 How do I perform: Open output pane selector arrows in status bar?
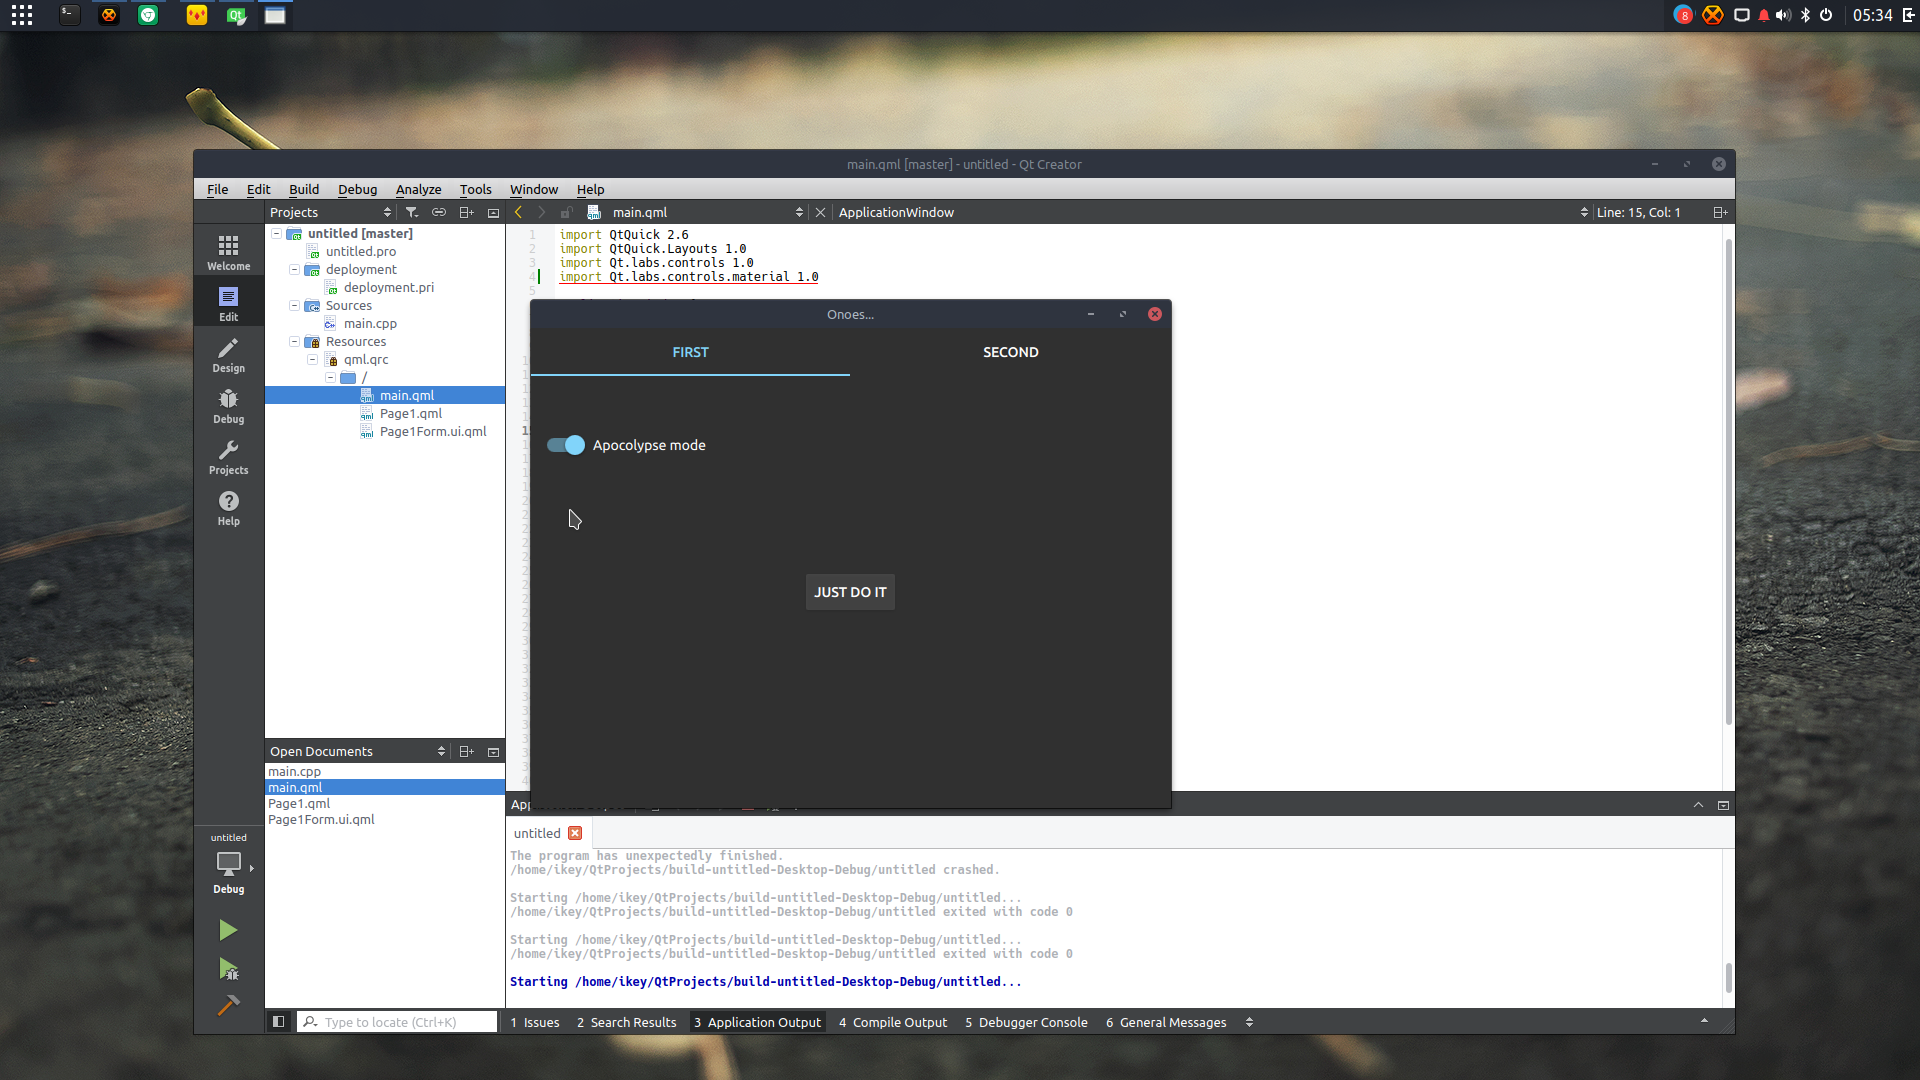(1249, 1022)
